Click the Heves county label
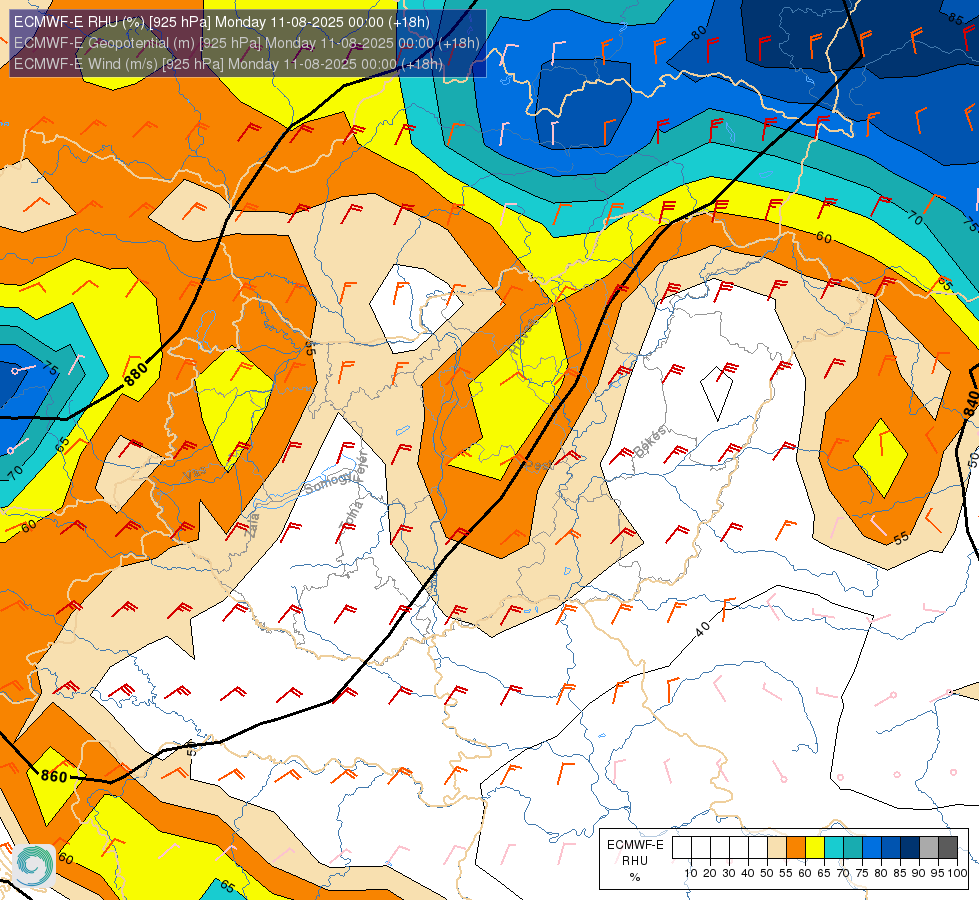979x900 pixels. [523, 336]
